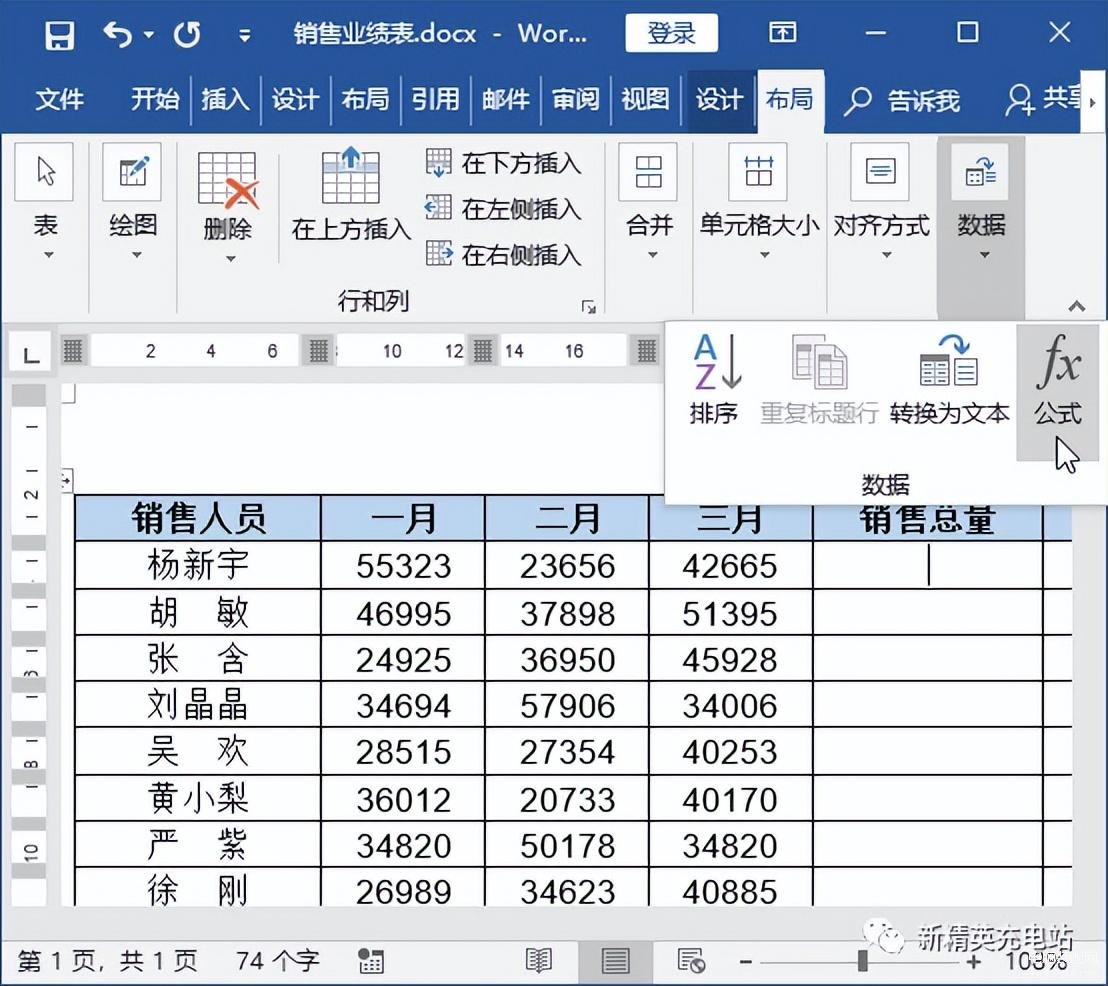Screen dimensions: 1108x986
Task: Click the 一月 column header
Action: pos(403,518)
